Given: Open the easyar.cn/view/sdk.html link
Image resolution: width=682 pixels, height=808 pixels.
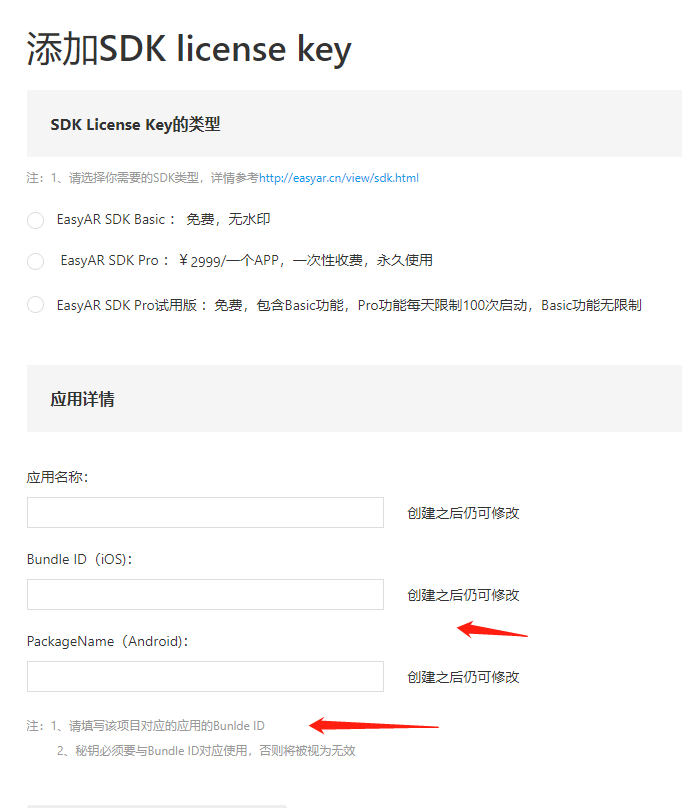Looking at the screenshot, I should pos(339,178).
